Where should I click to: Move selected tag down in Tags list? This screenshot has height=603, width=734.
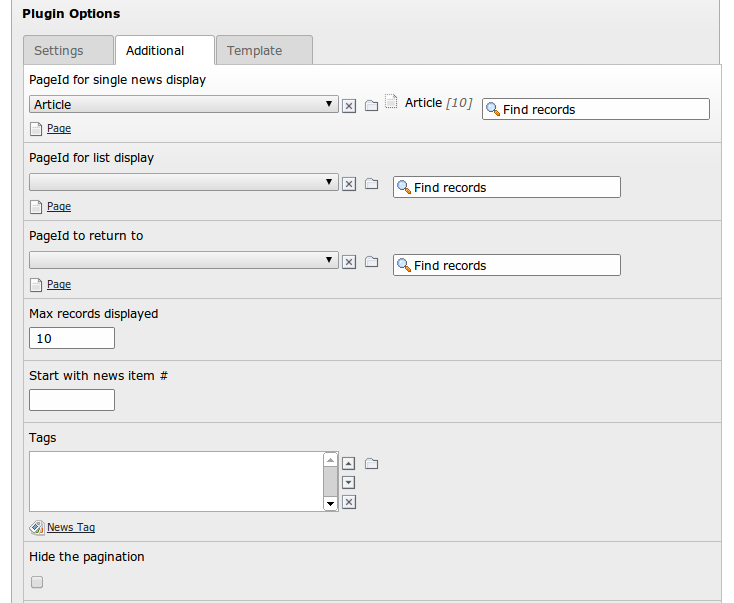coord(348,482)
